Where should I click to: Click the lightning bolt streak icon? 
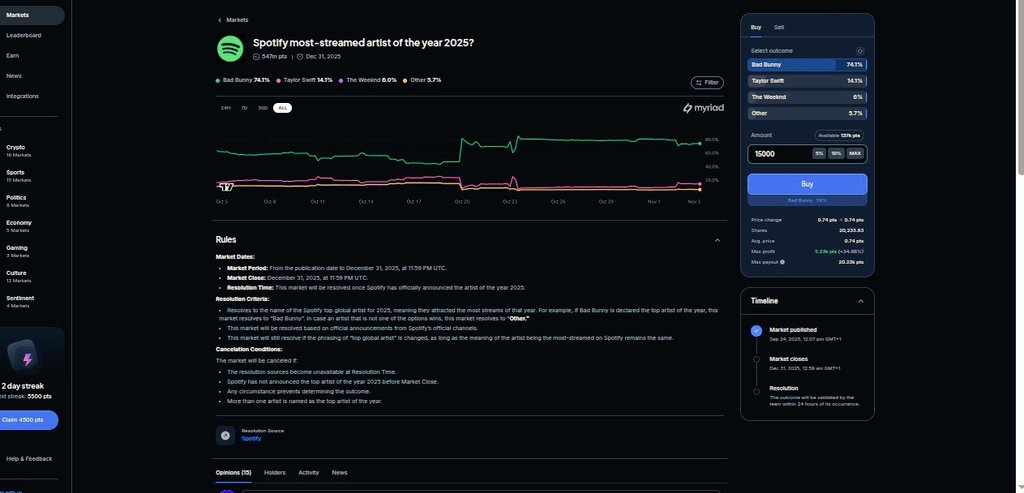click(x=27, y=359)
